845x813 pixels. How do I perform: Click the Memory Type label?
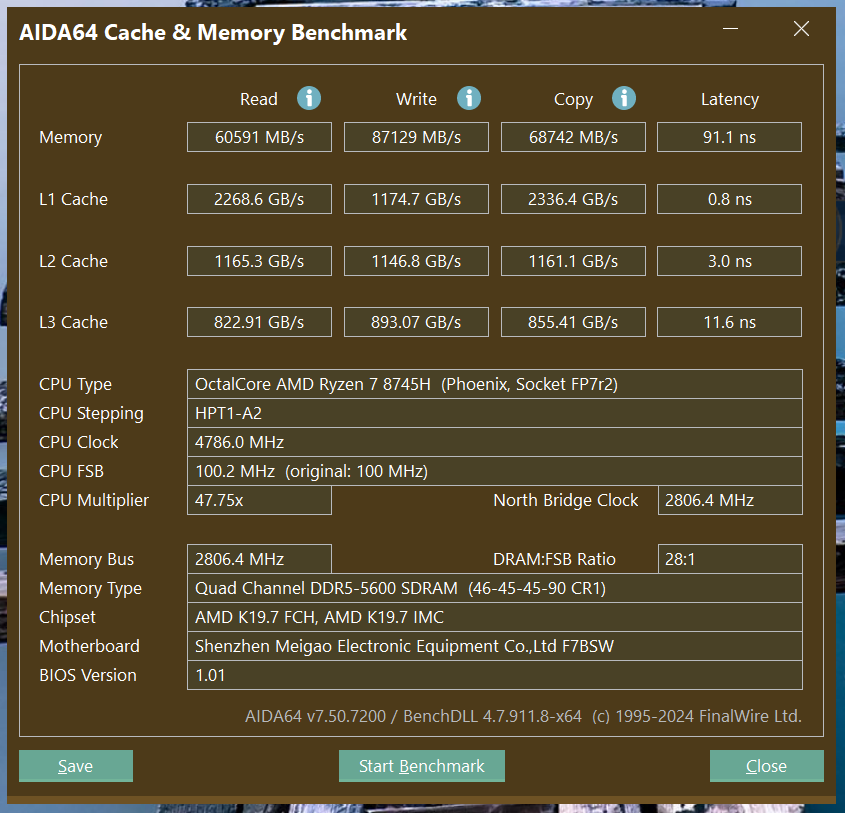tap(90, 589)
